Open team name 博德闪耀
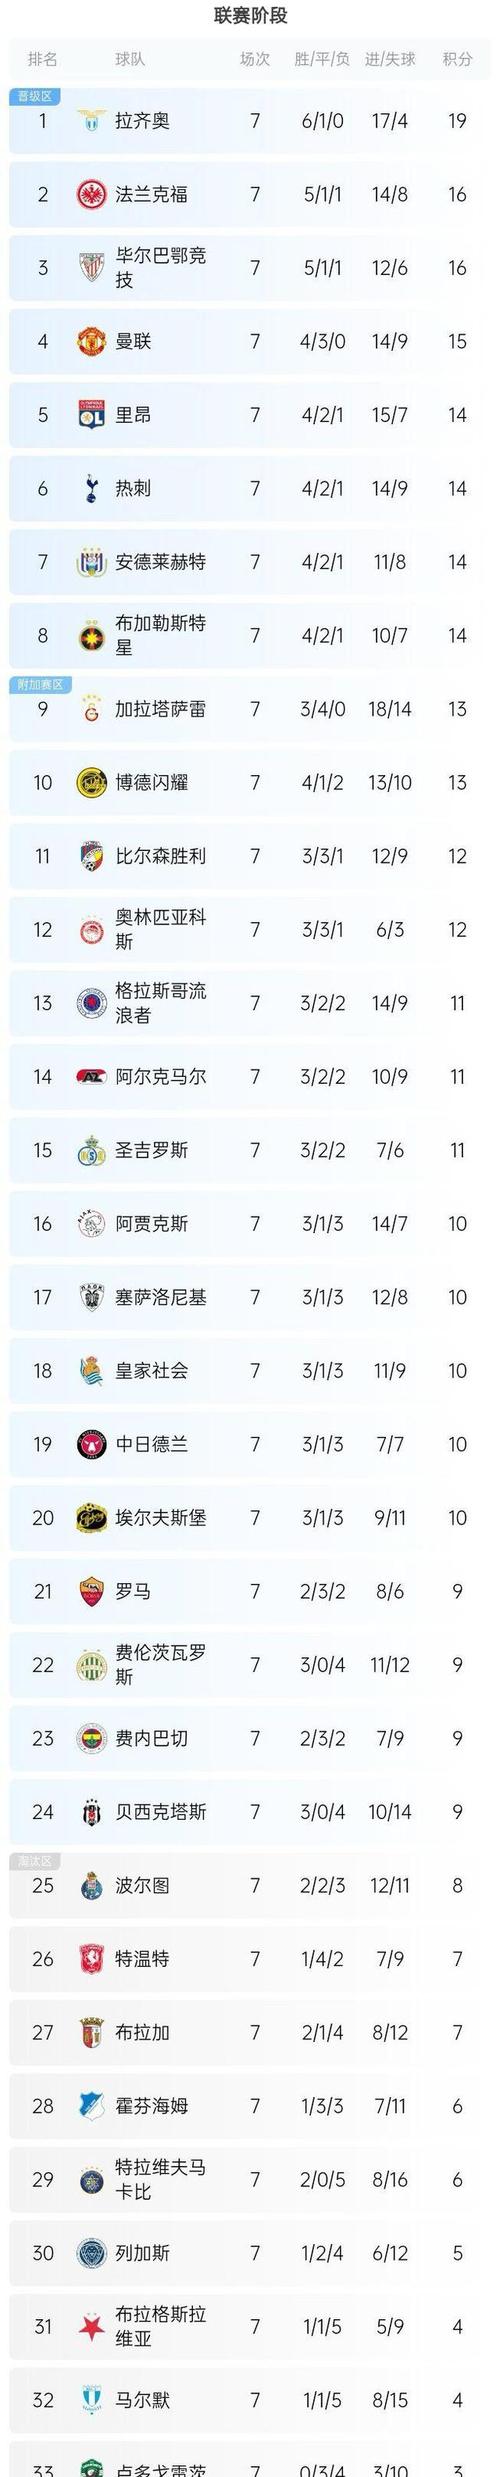Viewport: 500px width, 2477px height. pos(152,783)
